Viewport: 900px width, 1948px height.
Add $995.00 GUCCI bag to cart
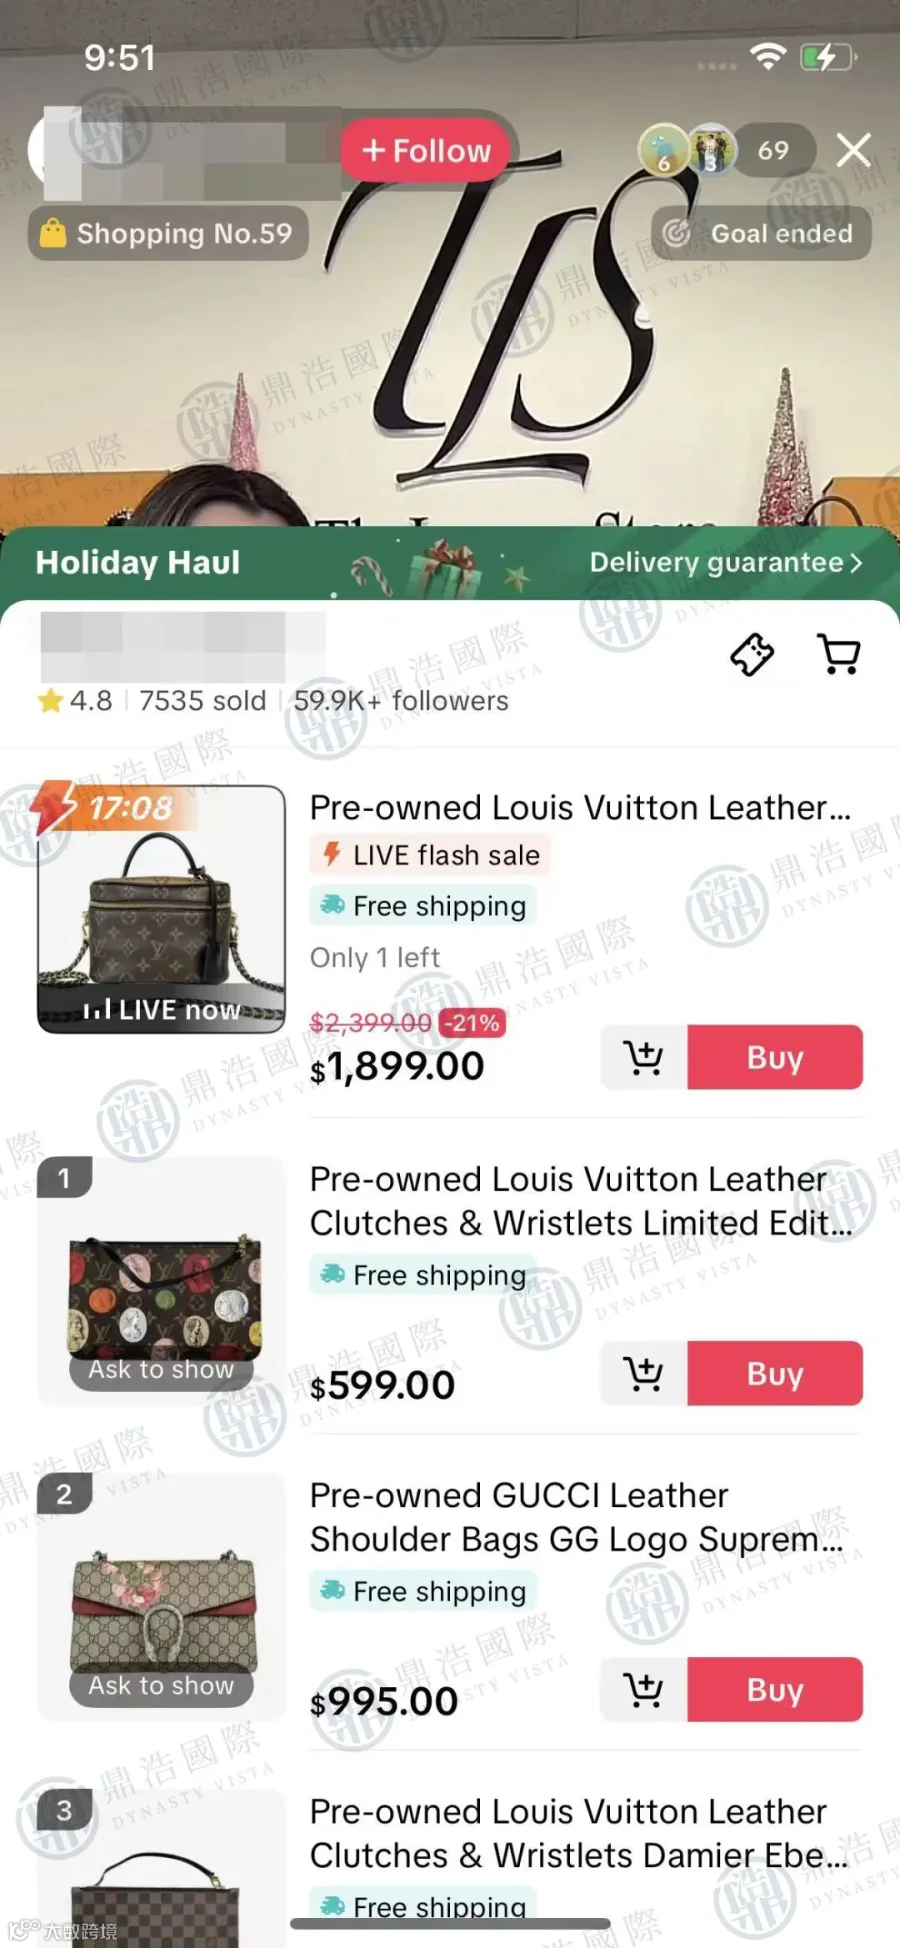[x=644, y=1689]
